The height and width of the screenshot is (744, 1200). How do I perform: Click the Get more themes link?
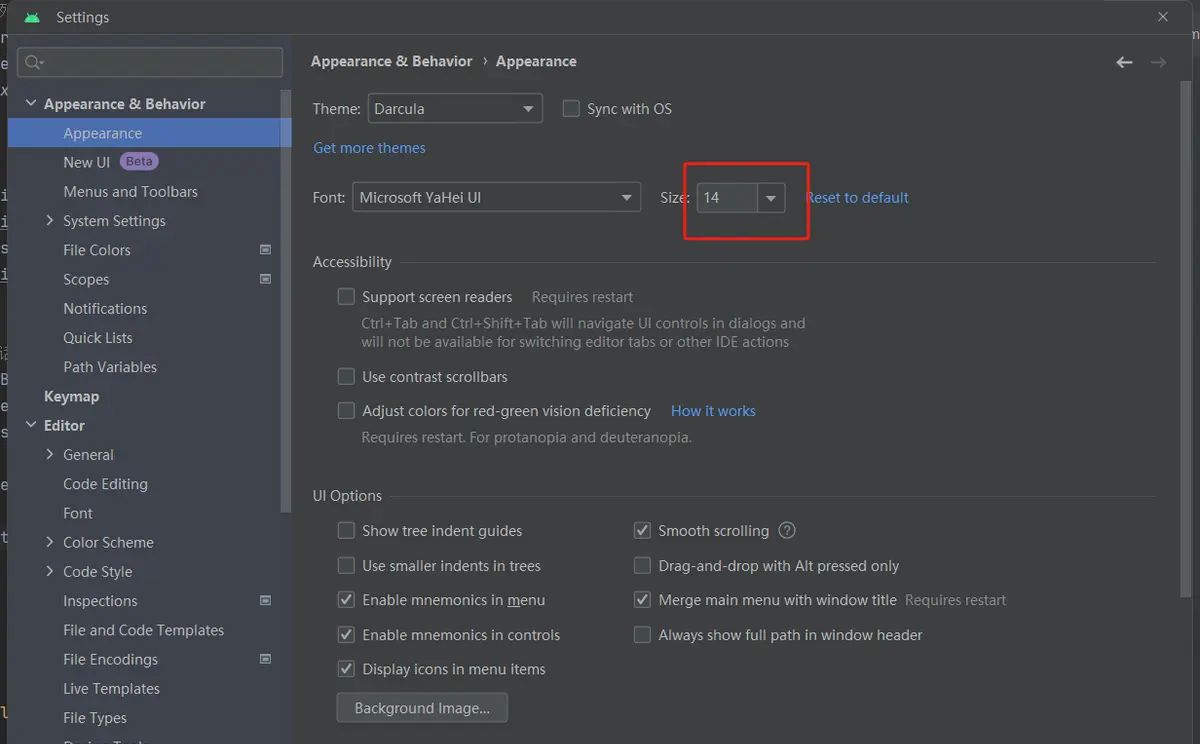[369, 147]
